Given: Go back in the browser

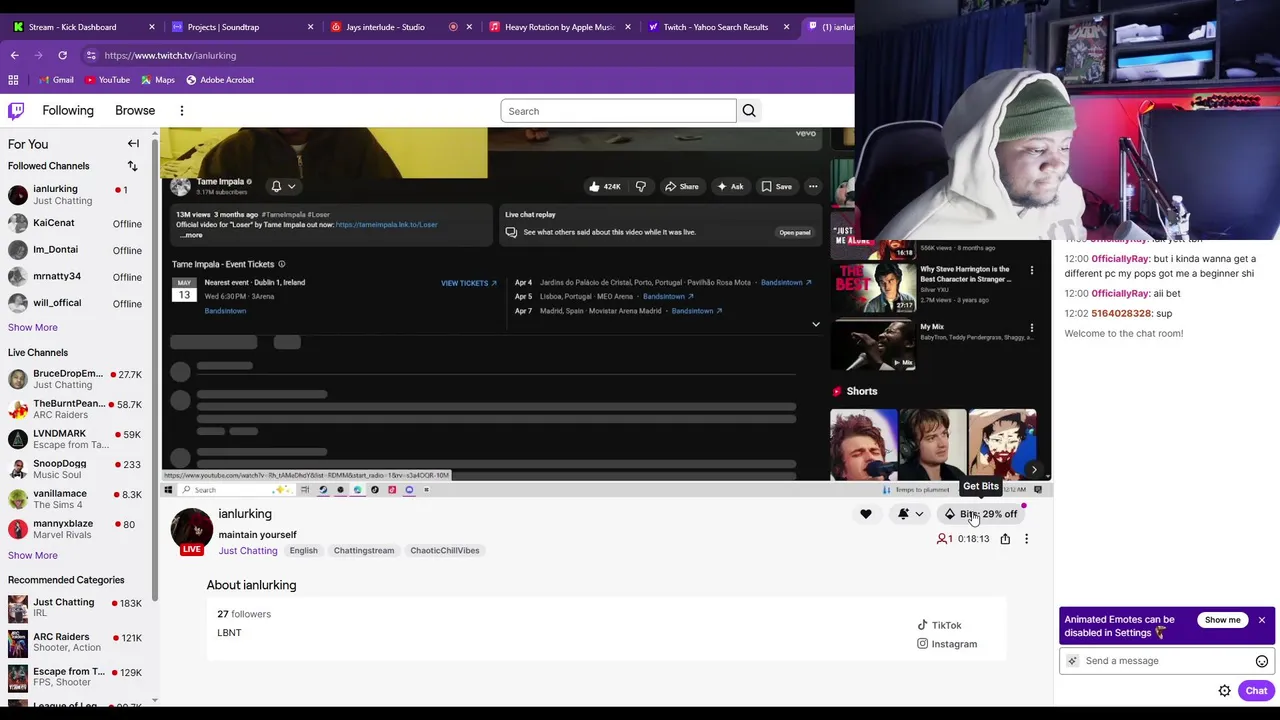Looking at the screenshot, I should coord(14,55).
